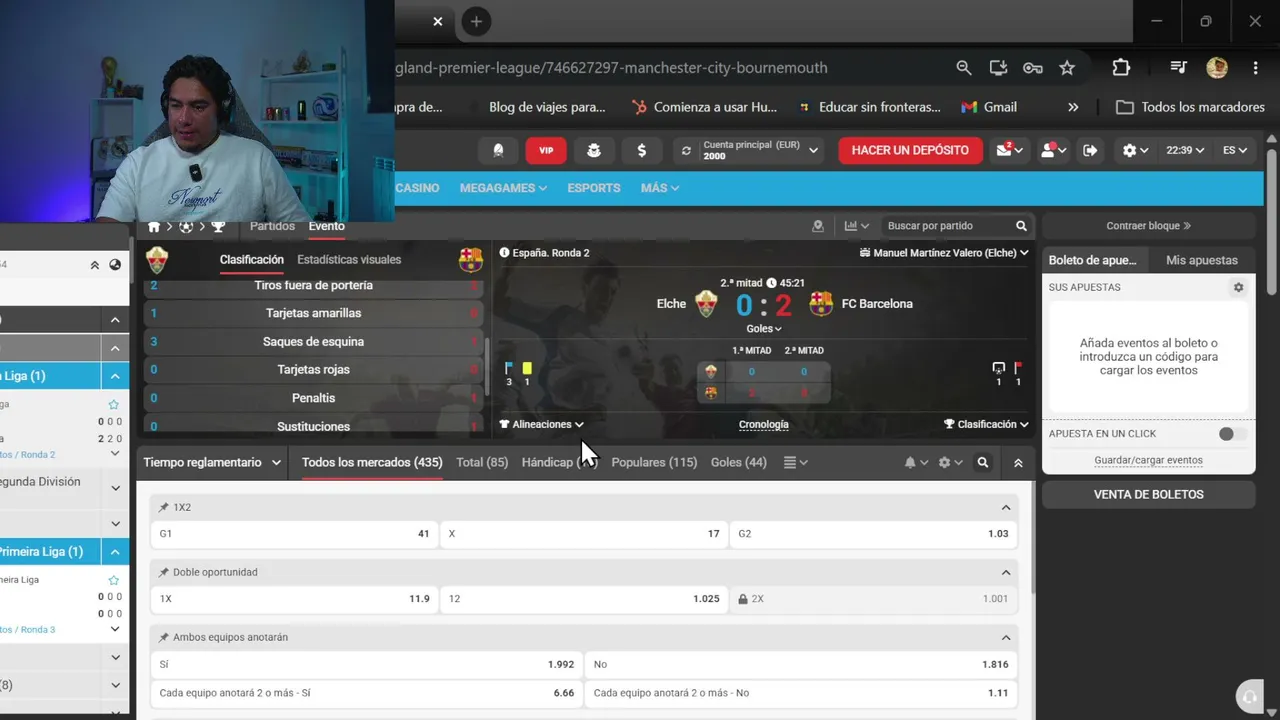
Task: Open betting slip settings gear
Action: tap(1238, 287)
